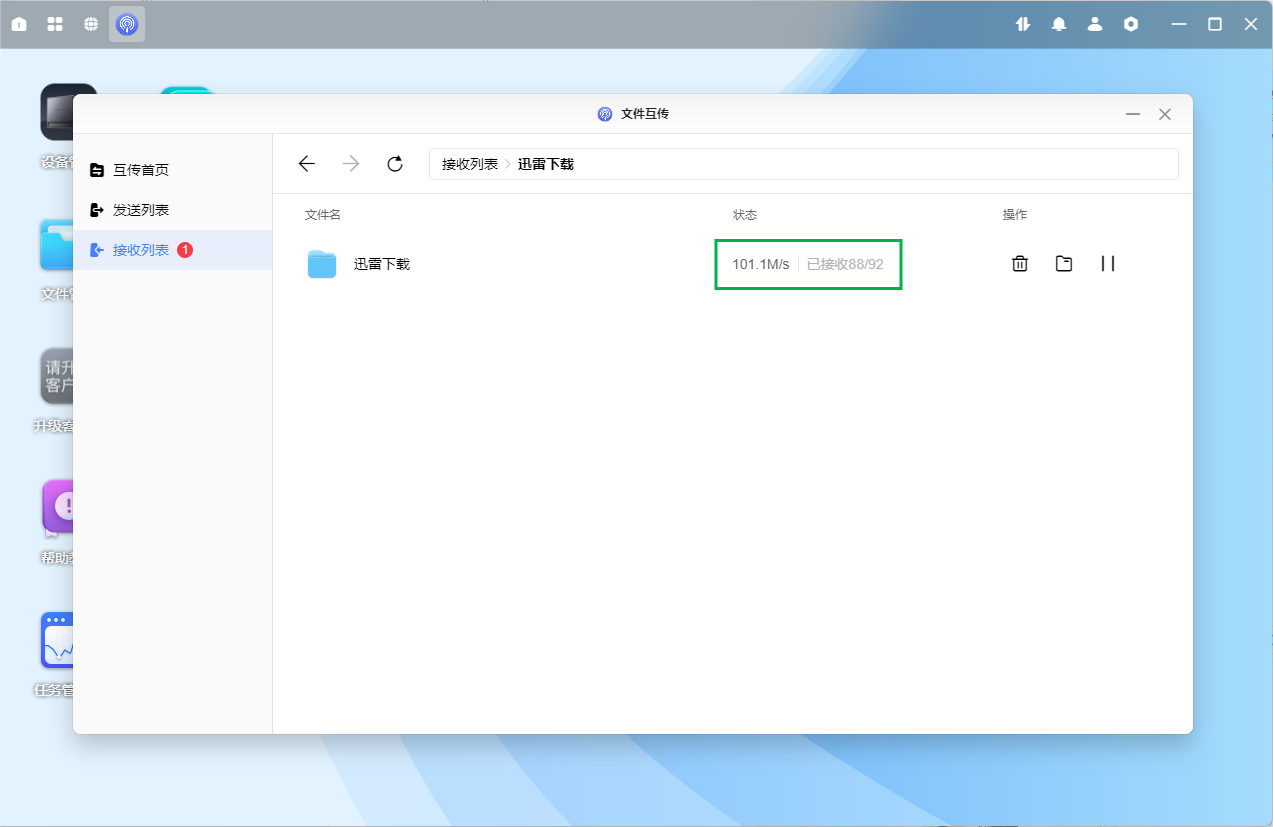Click the 迅雷下载 breadcrumb segment
This screenshot has width=1273, height=827.
(x=546, y=164)
